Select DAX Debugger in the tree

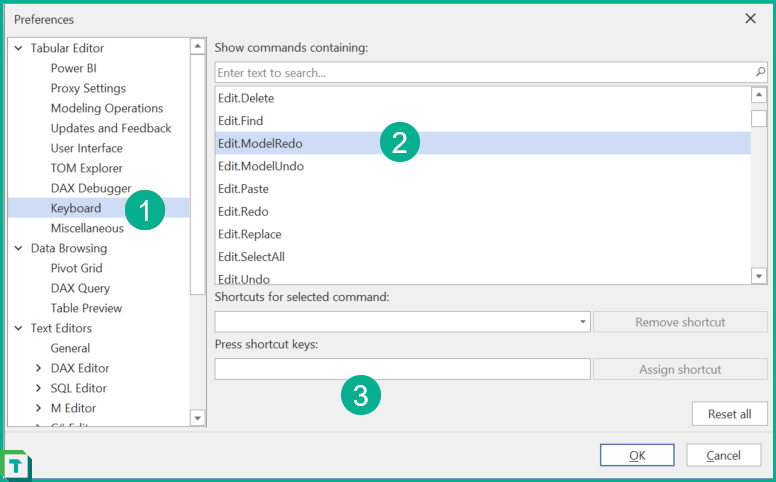[x=90, y=188]
